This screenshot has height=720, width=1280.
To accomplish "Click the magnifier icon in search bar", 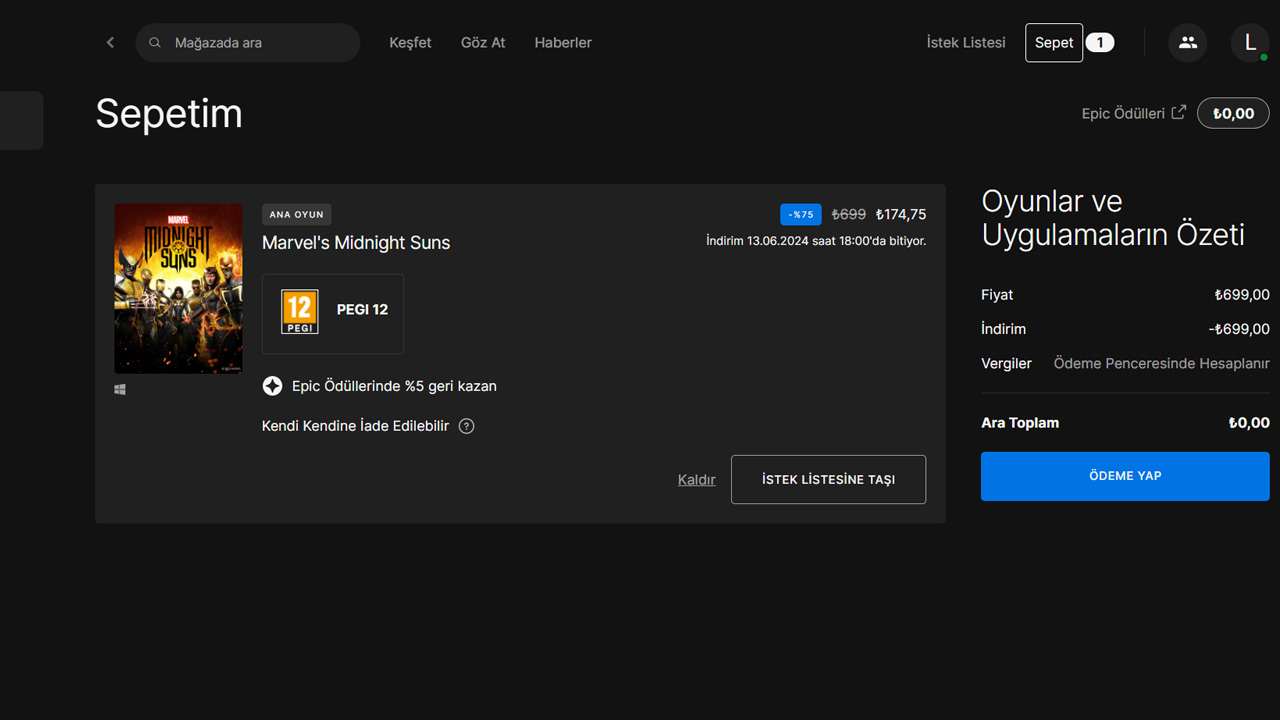I will 155,43.
